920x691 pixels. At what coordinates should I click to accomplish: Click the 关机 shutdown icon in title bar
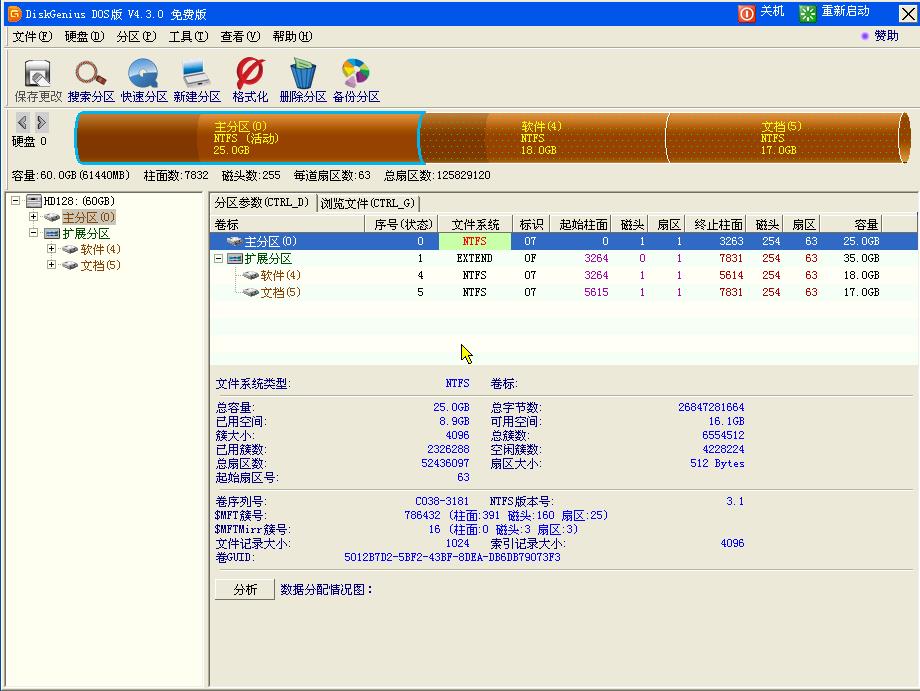click(x=746, y=13)
